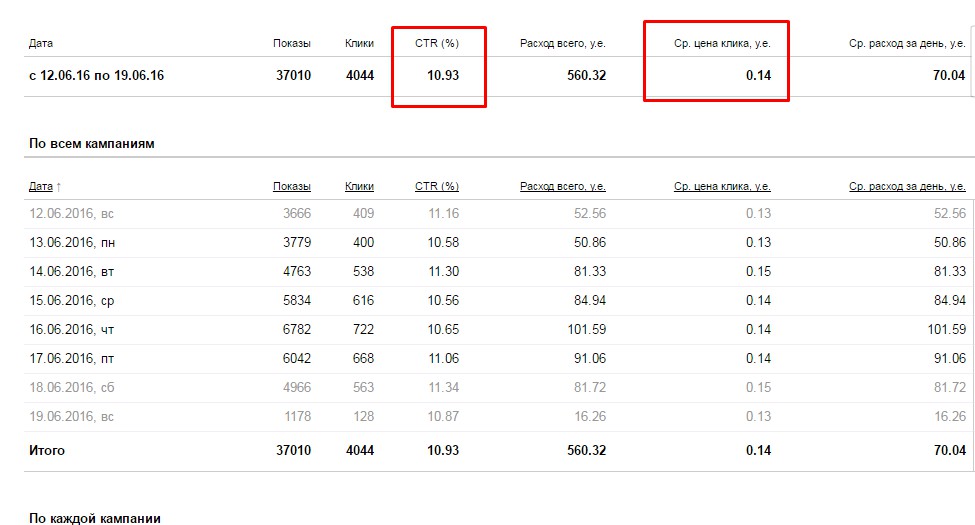
Task: Click Ср. расход за день 81.72 for 18.06.2016
Action: 950,388
